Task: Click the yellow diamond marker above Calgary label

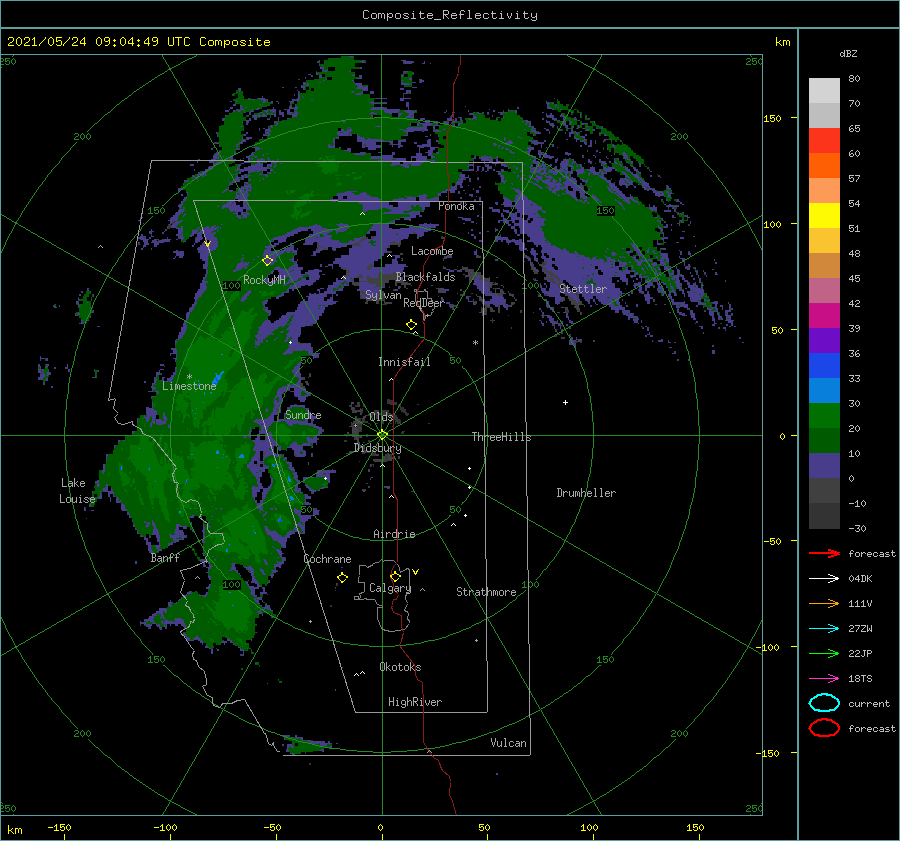Action: [x=395, y=576]
